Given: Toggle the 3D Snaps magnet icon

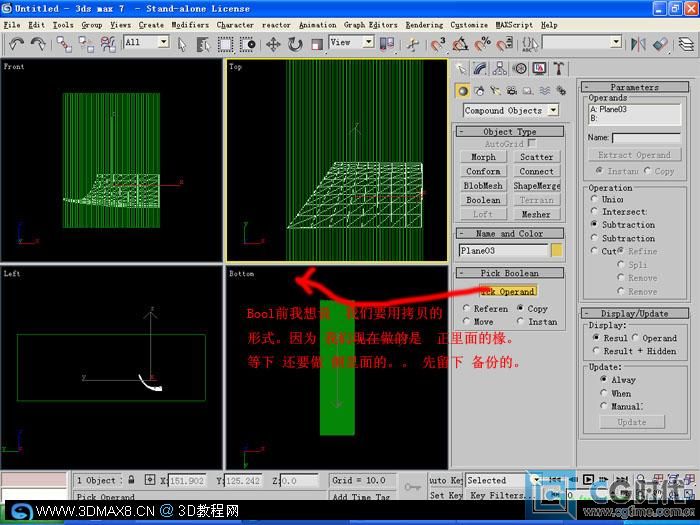Looking at the screenshot, I should (x=438, y=44).
